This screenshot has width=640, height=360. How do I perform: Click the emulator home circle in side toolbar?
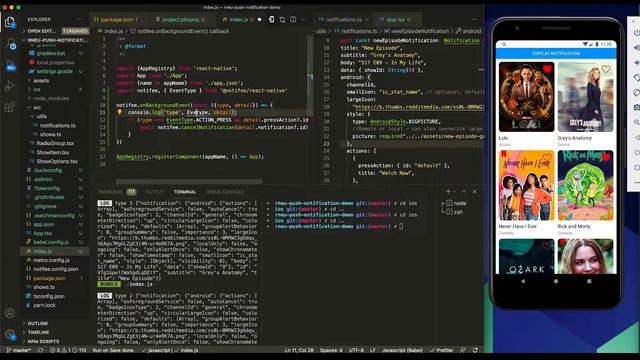tap(637, 153)
